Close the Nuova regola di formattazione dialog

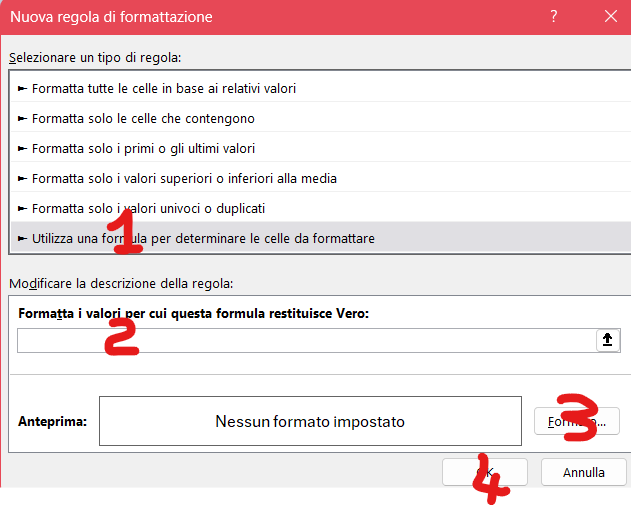(x=610, y=16)
